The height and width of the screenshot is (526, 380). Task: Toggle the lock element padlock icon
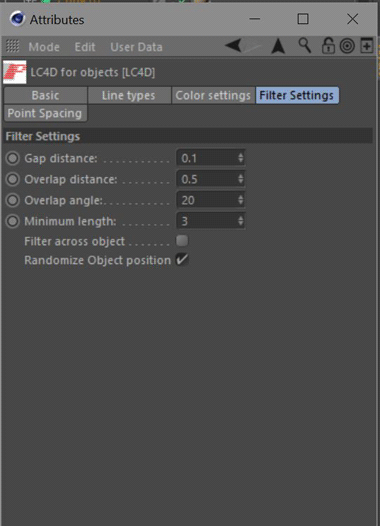tap(328, 46)
